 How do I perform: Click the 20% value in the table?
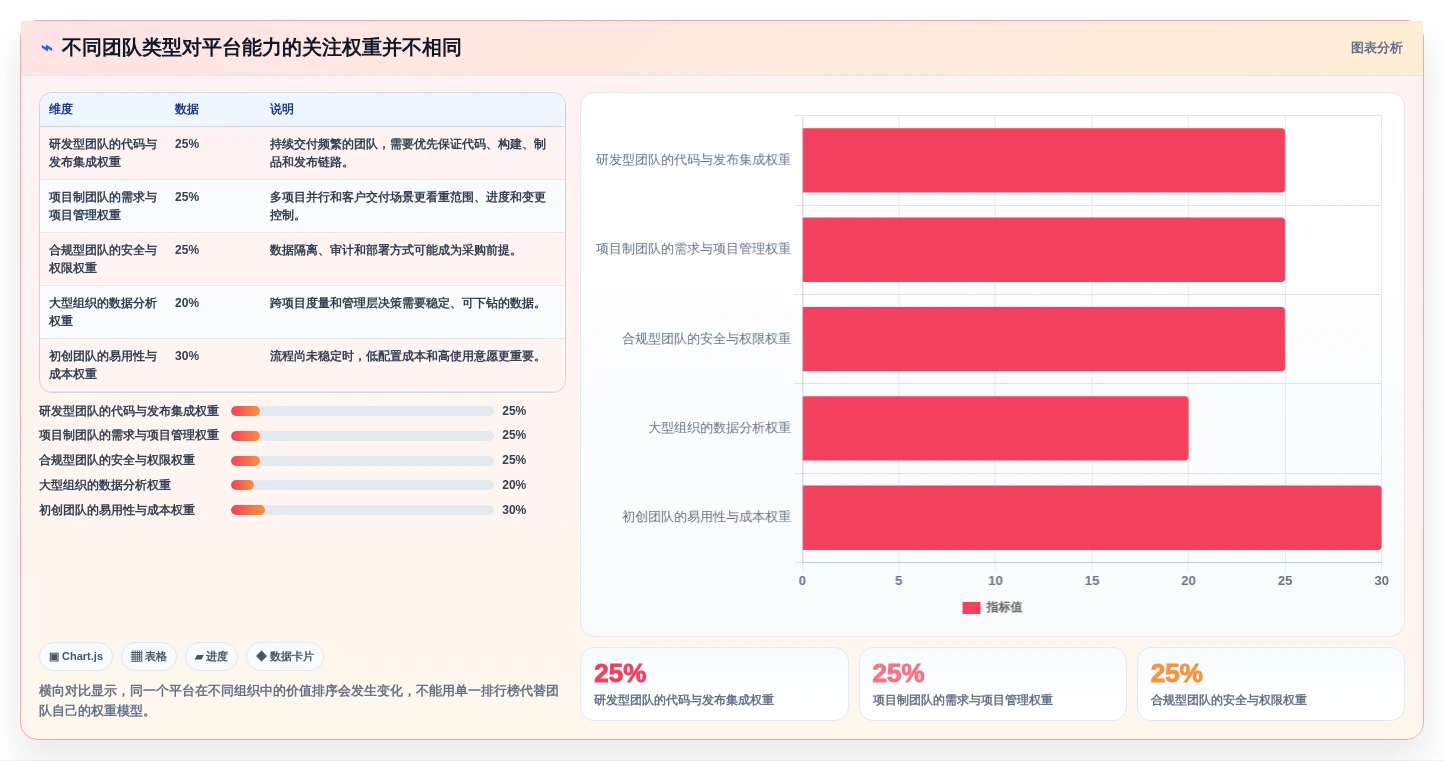(187, 303)
